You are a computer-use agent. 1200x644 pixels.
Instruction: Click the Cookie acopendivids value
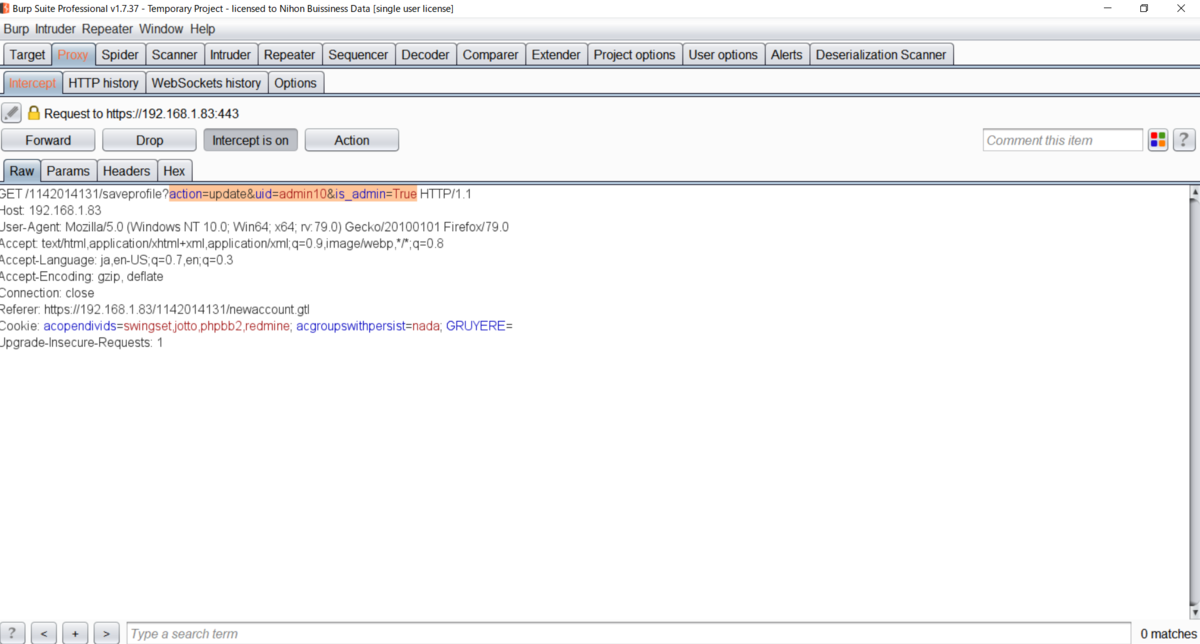[x=206, y=326]
